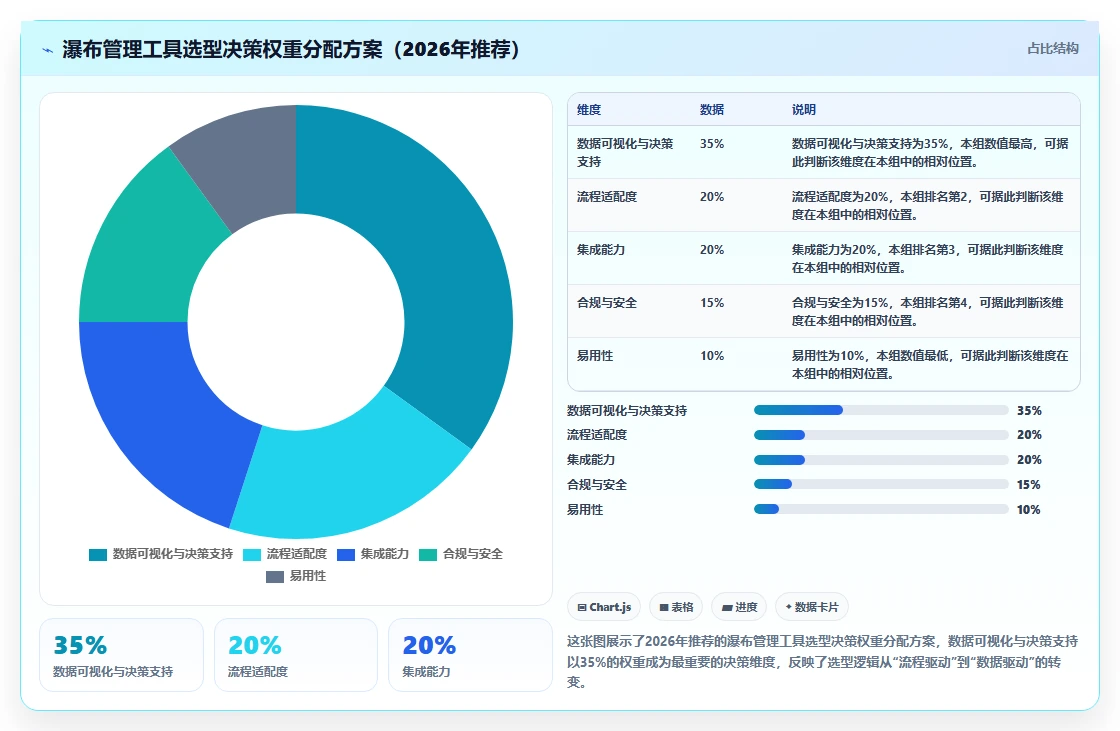The height and width of the screenshot is (731, 1120).
Task: Click the 表格 tag chip
Action: click(676, 607)
